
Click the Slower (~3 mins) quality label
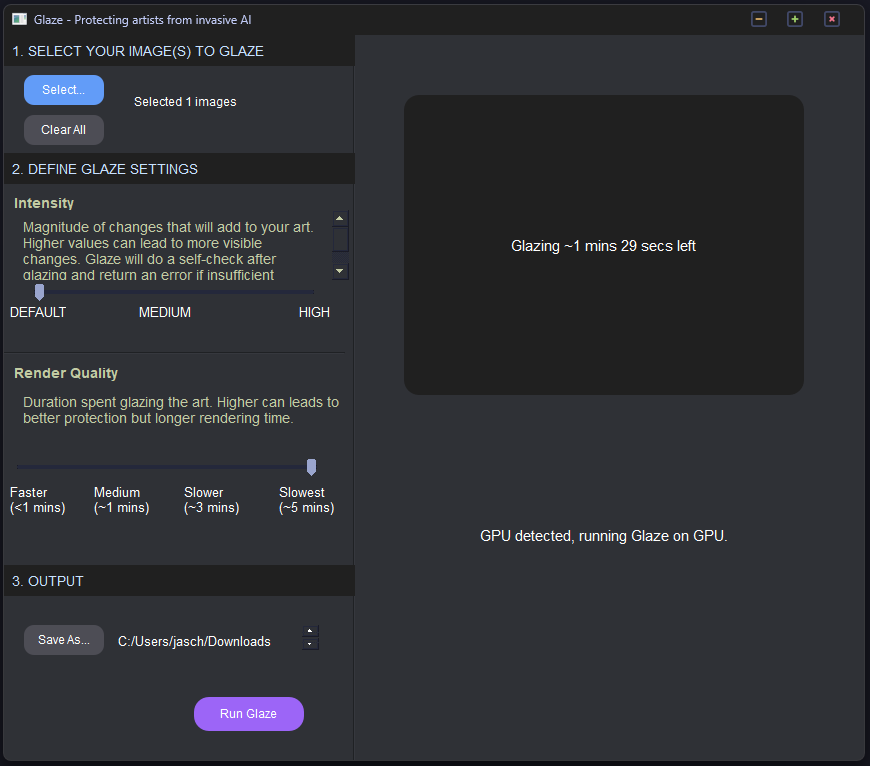211,500
